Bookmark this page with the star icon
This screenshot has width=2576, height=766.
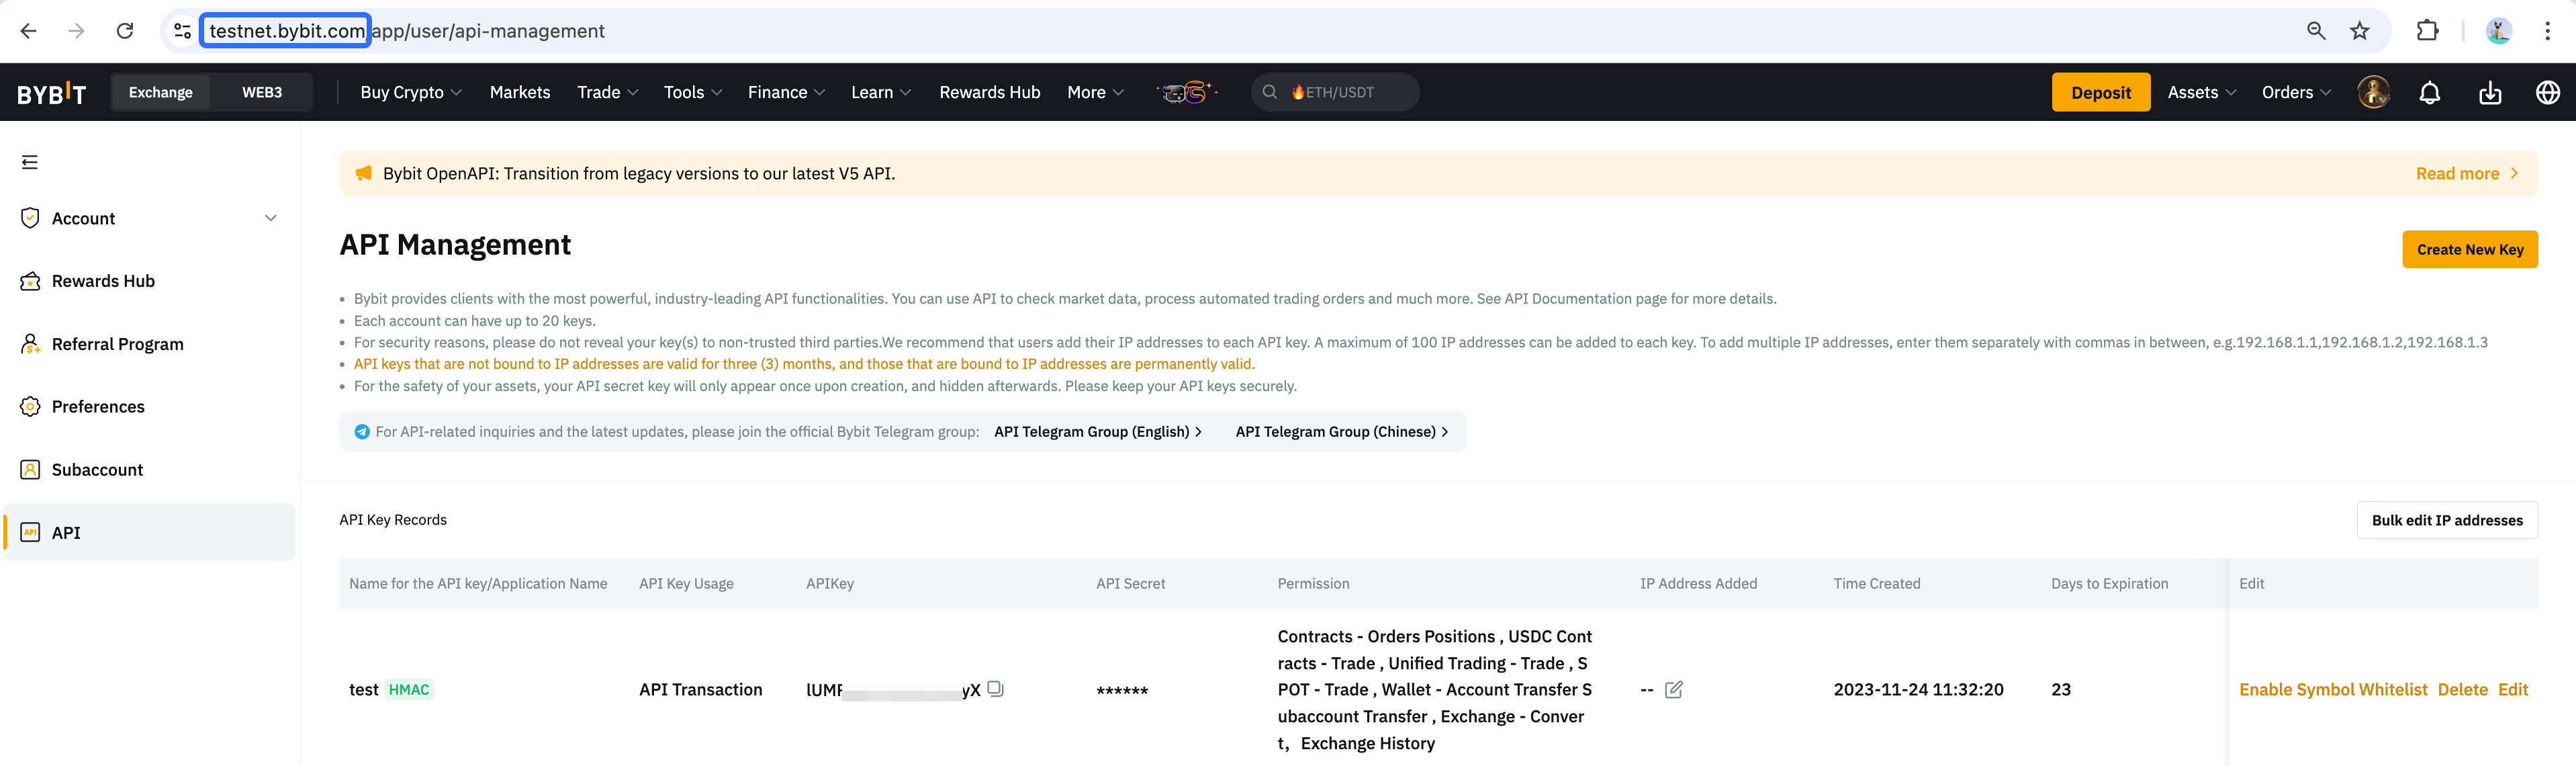point(2360,31)
